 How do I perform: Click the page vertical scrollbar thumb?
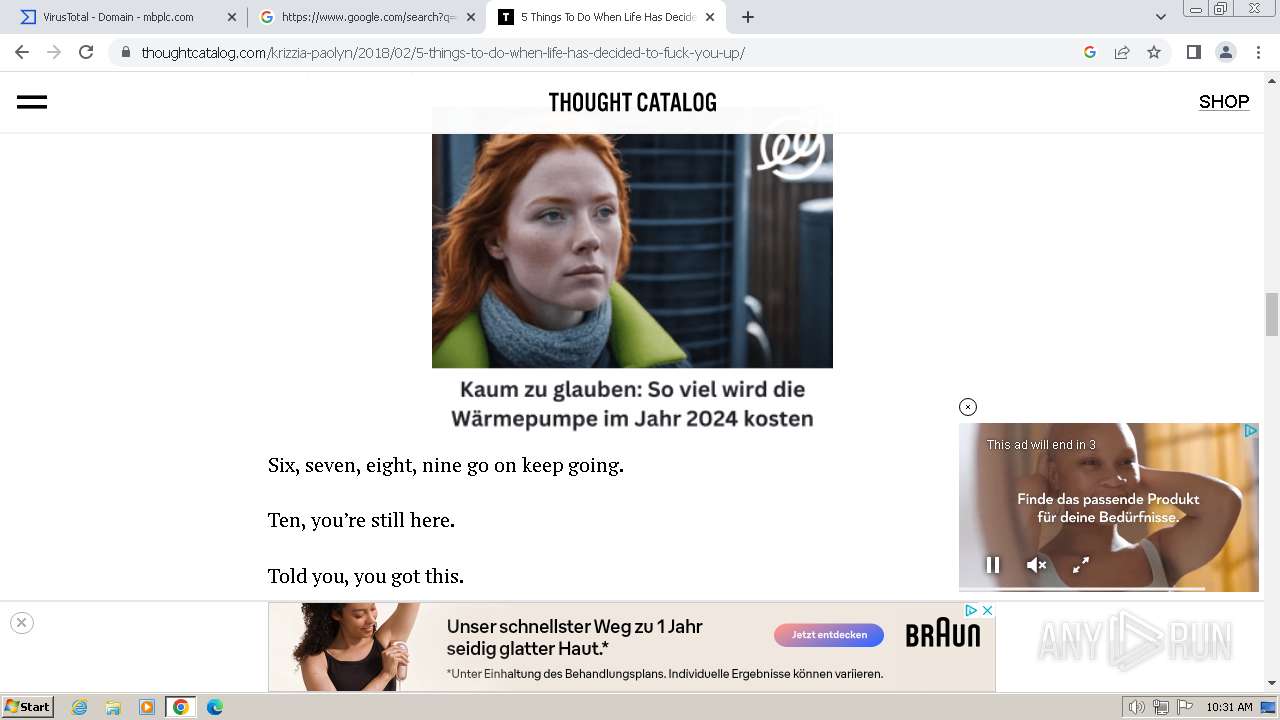[x=1272, y=315]
